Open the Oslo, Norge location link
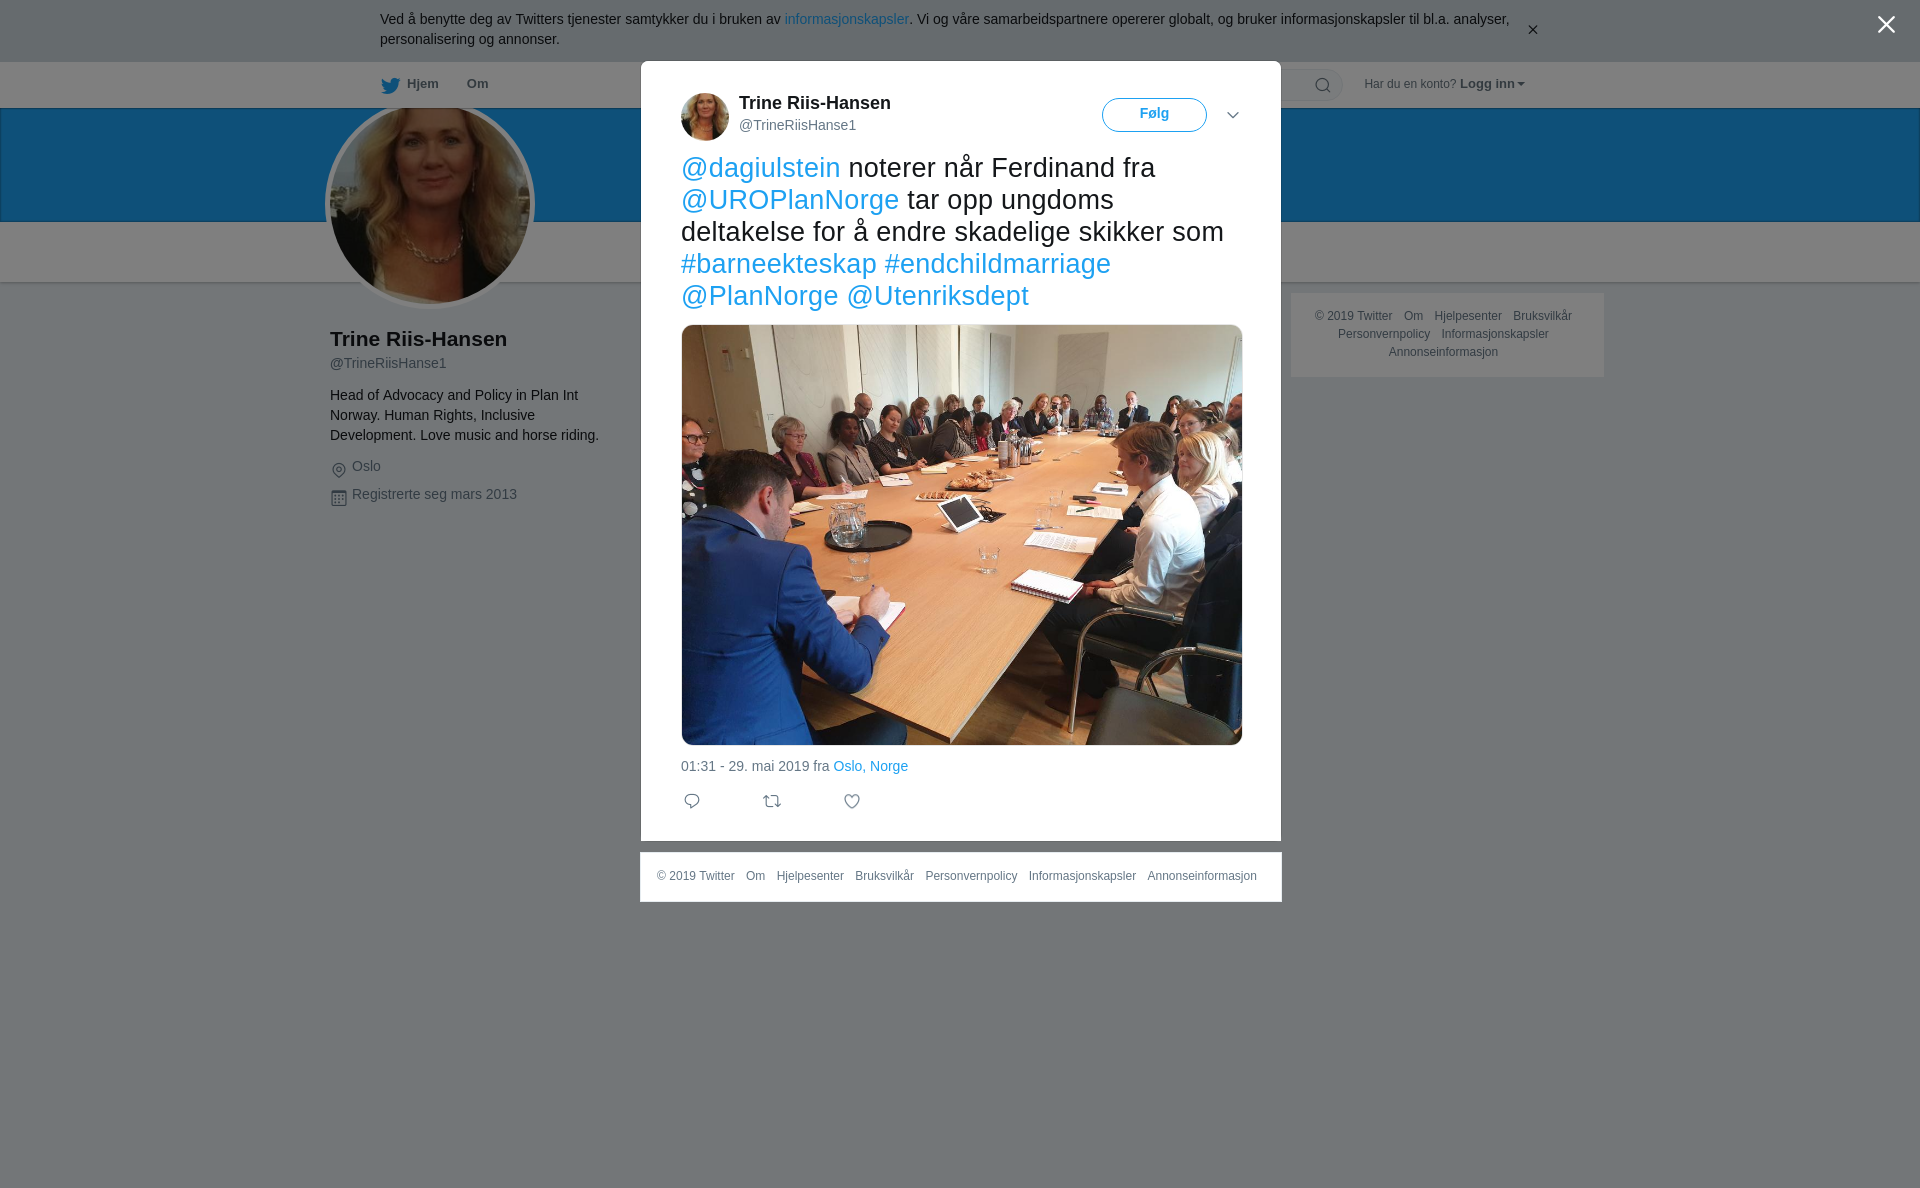Image resolution: width=1920 pixels, height=1188 pixels. [x=871, y=766]
